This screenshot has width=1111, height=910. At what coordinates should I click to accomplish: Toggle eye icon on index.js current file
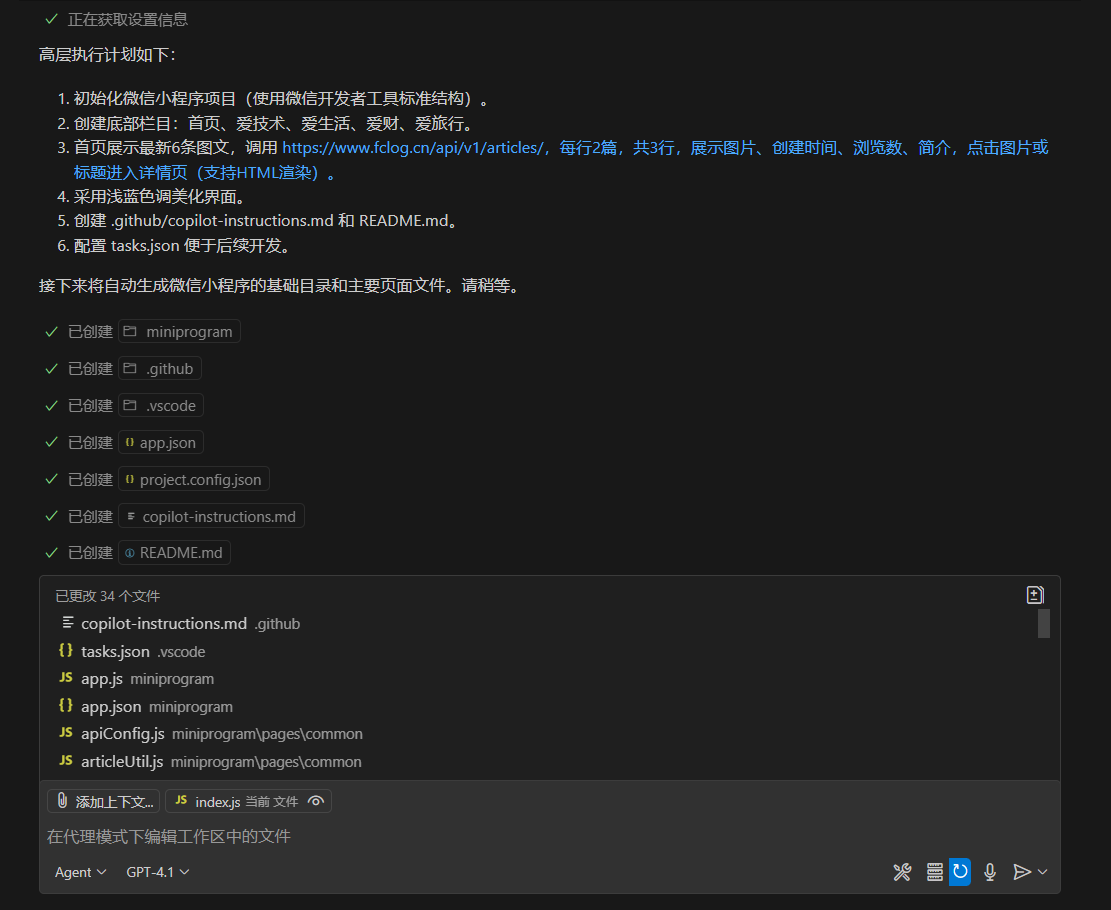(x=316, y=801)
